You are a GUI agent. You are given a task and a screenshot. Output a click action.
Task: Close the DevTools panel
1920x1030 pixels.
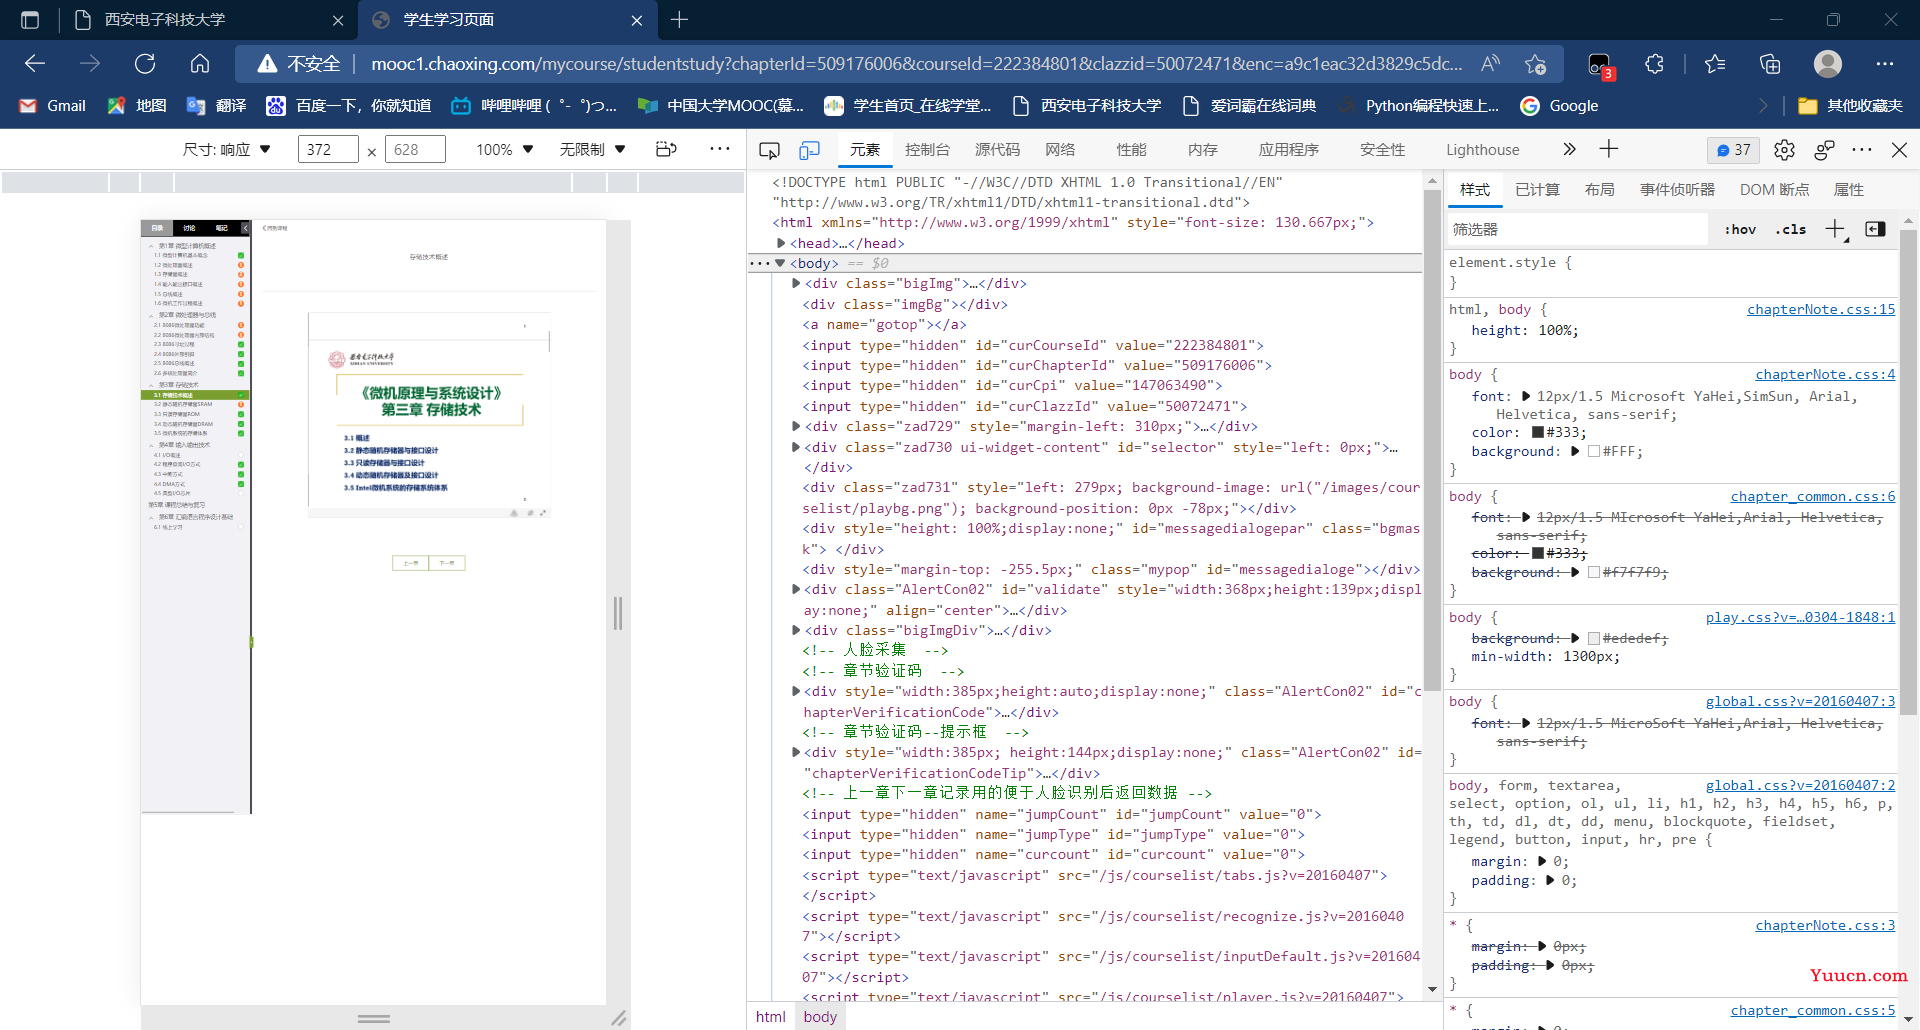click(1899, 150)
